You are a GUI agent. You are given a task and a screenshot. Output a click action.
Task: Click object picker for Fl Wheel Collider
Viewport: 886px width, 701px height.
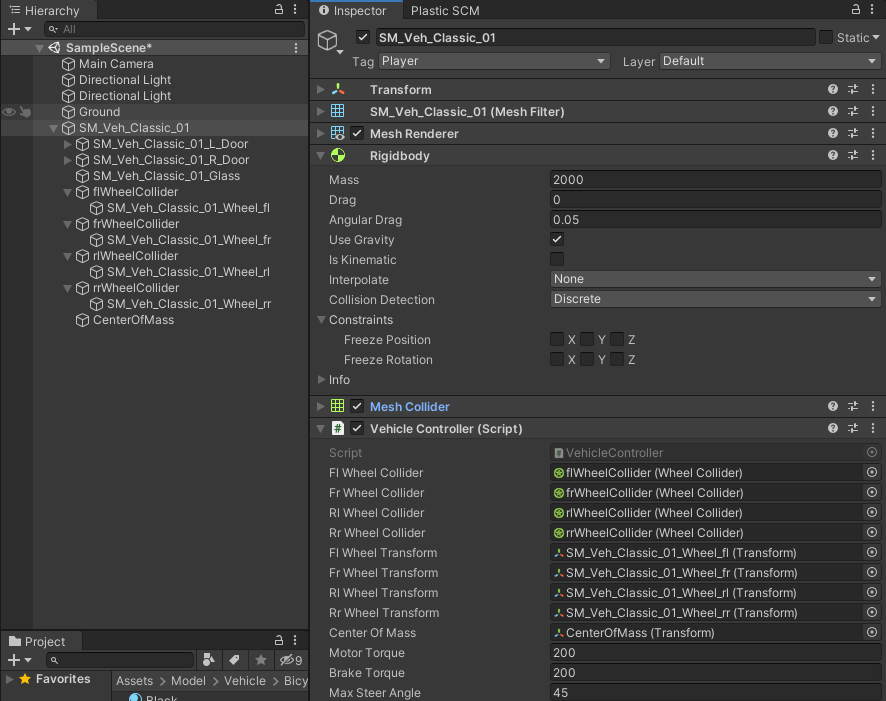point(872,473)
